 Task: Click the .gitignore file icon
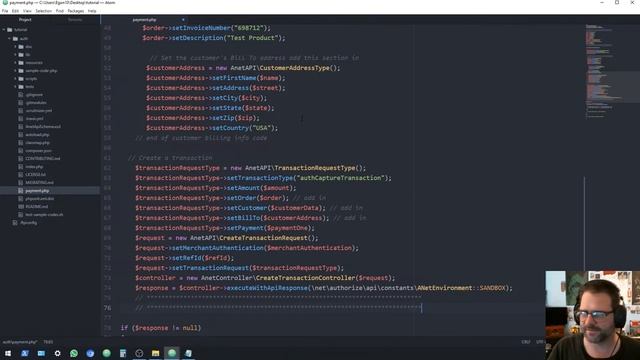(x=21, y=95)
